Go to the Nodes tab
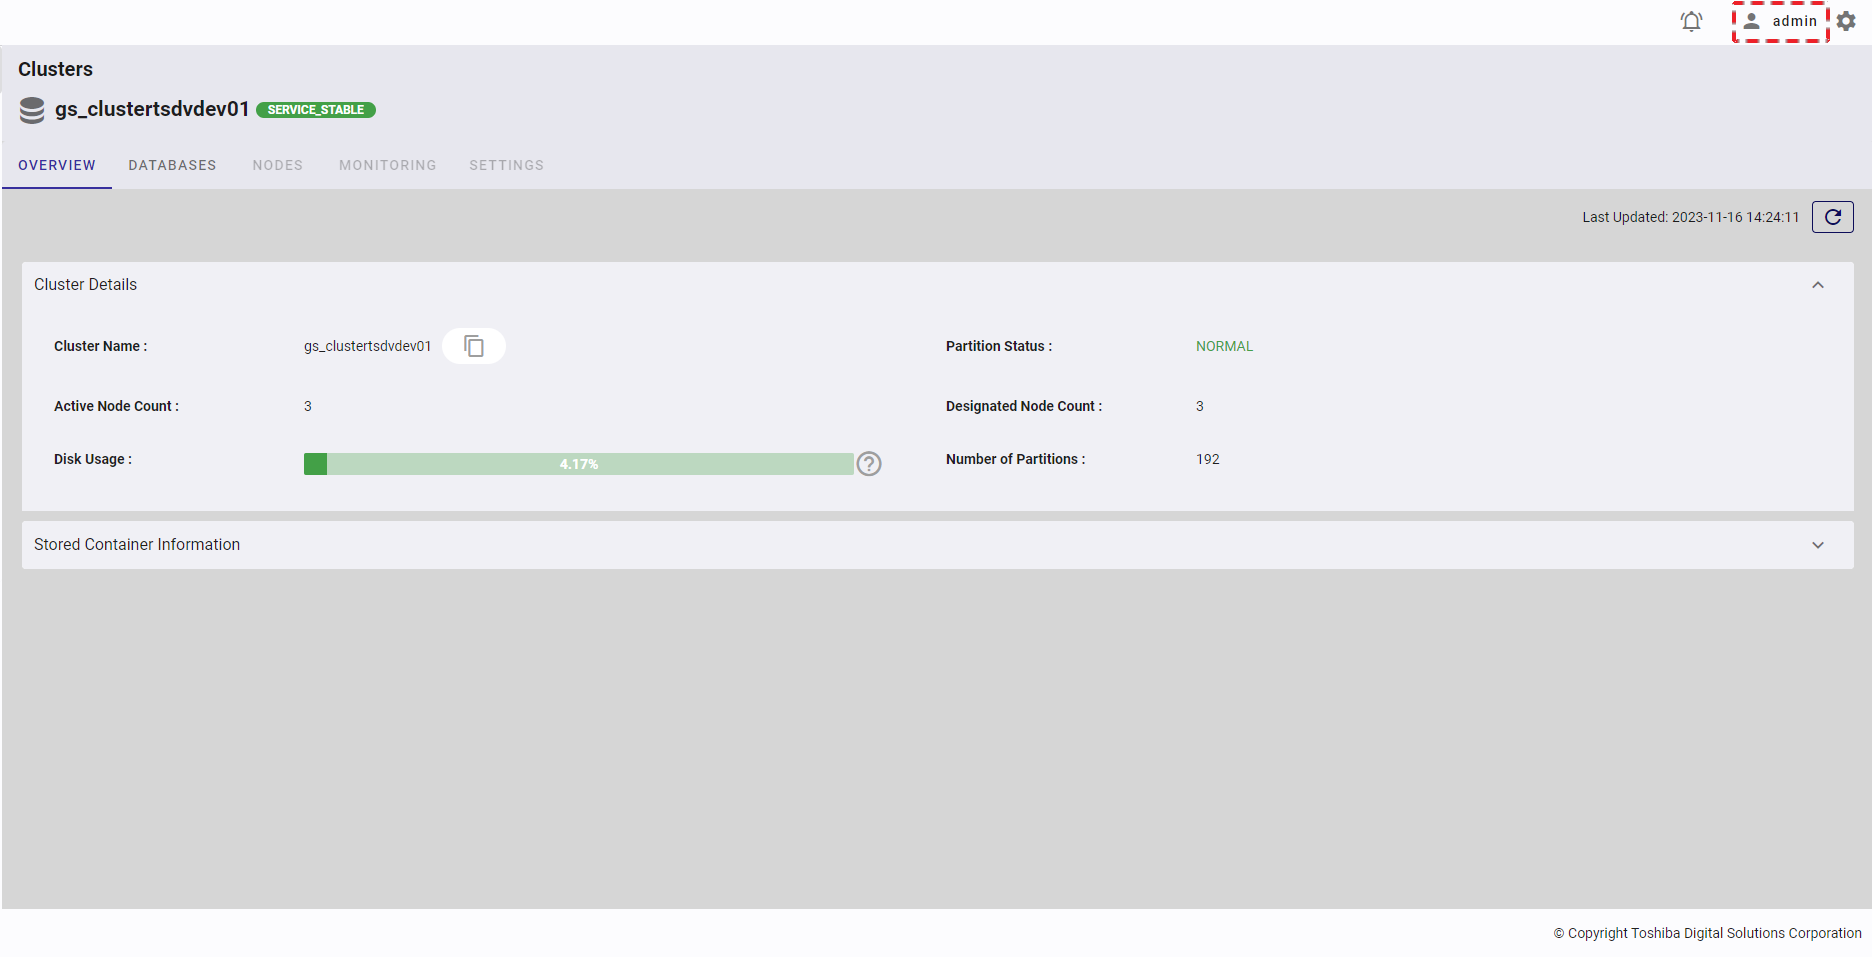The image size is (1872, 957). pos(277,165)
